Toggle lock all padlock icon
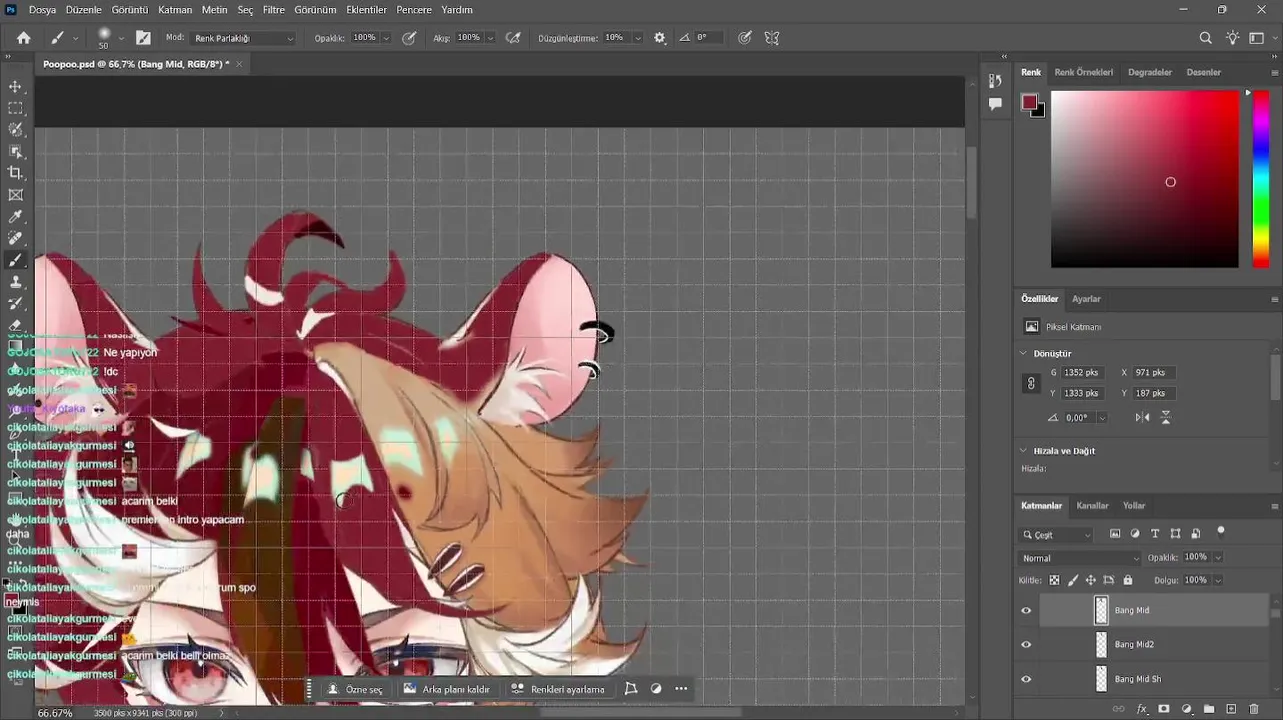 click(x=1128, y=580)
